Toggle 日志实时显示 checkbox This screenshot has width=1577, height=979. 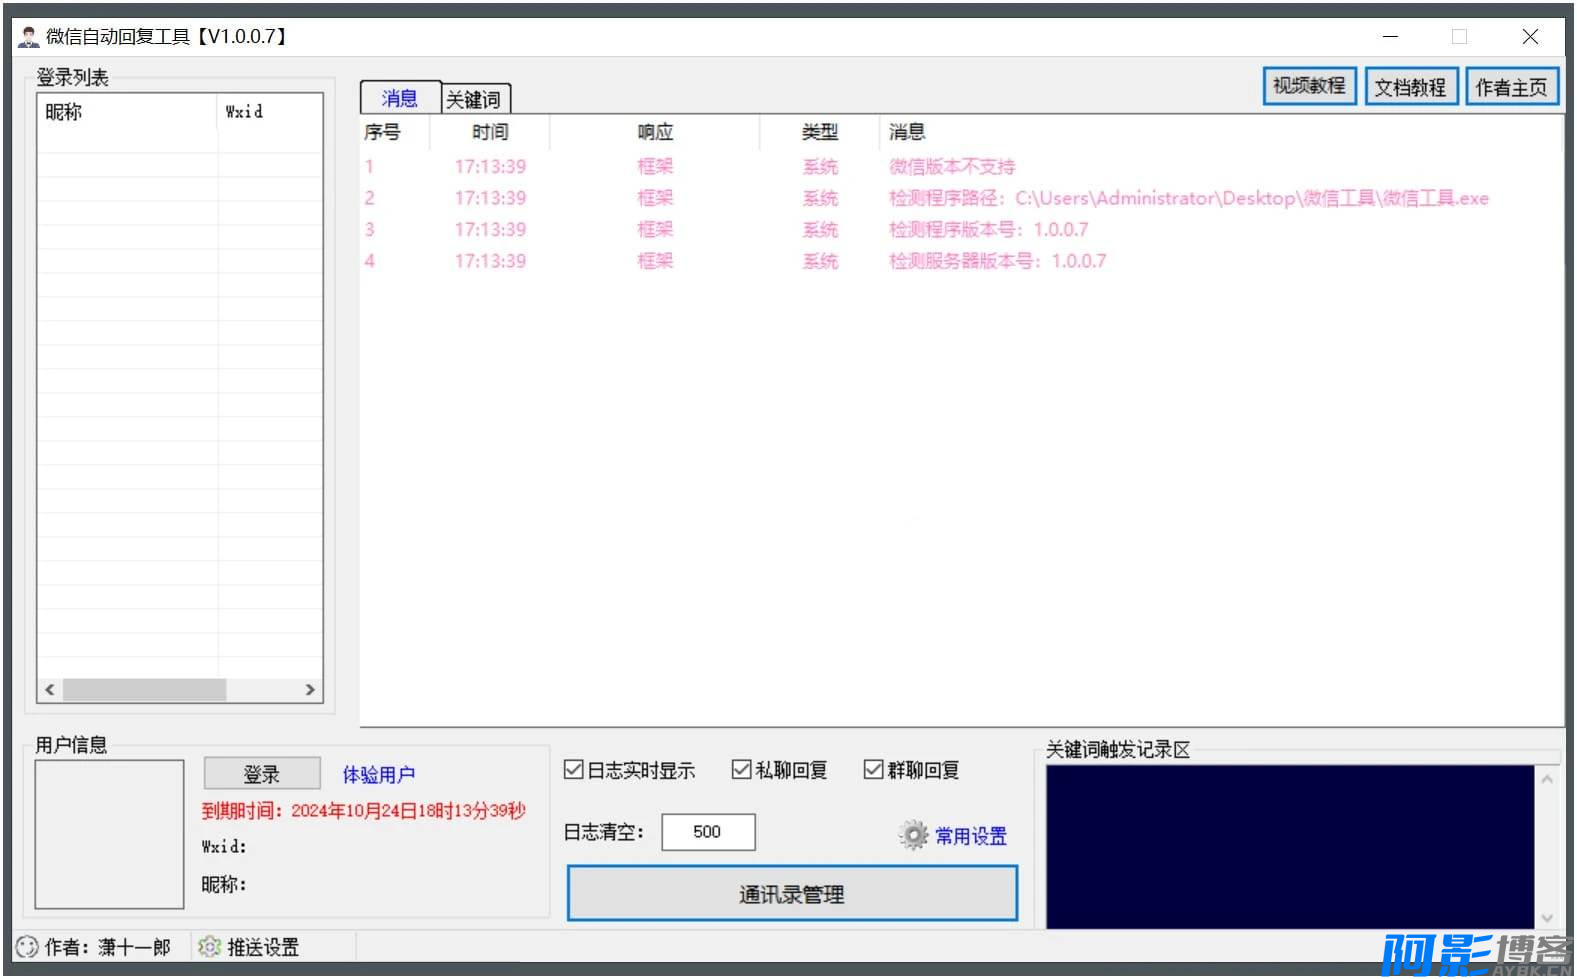[573, 769]
